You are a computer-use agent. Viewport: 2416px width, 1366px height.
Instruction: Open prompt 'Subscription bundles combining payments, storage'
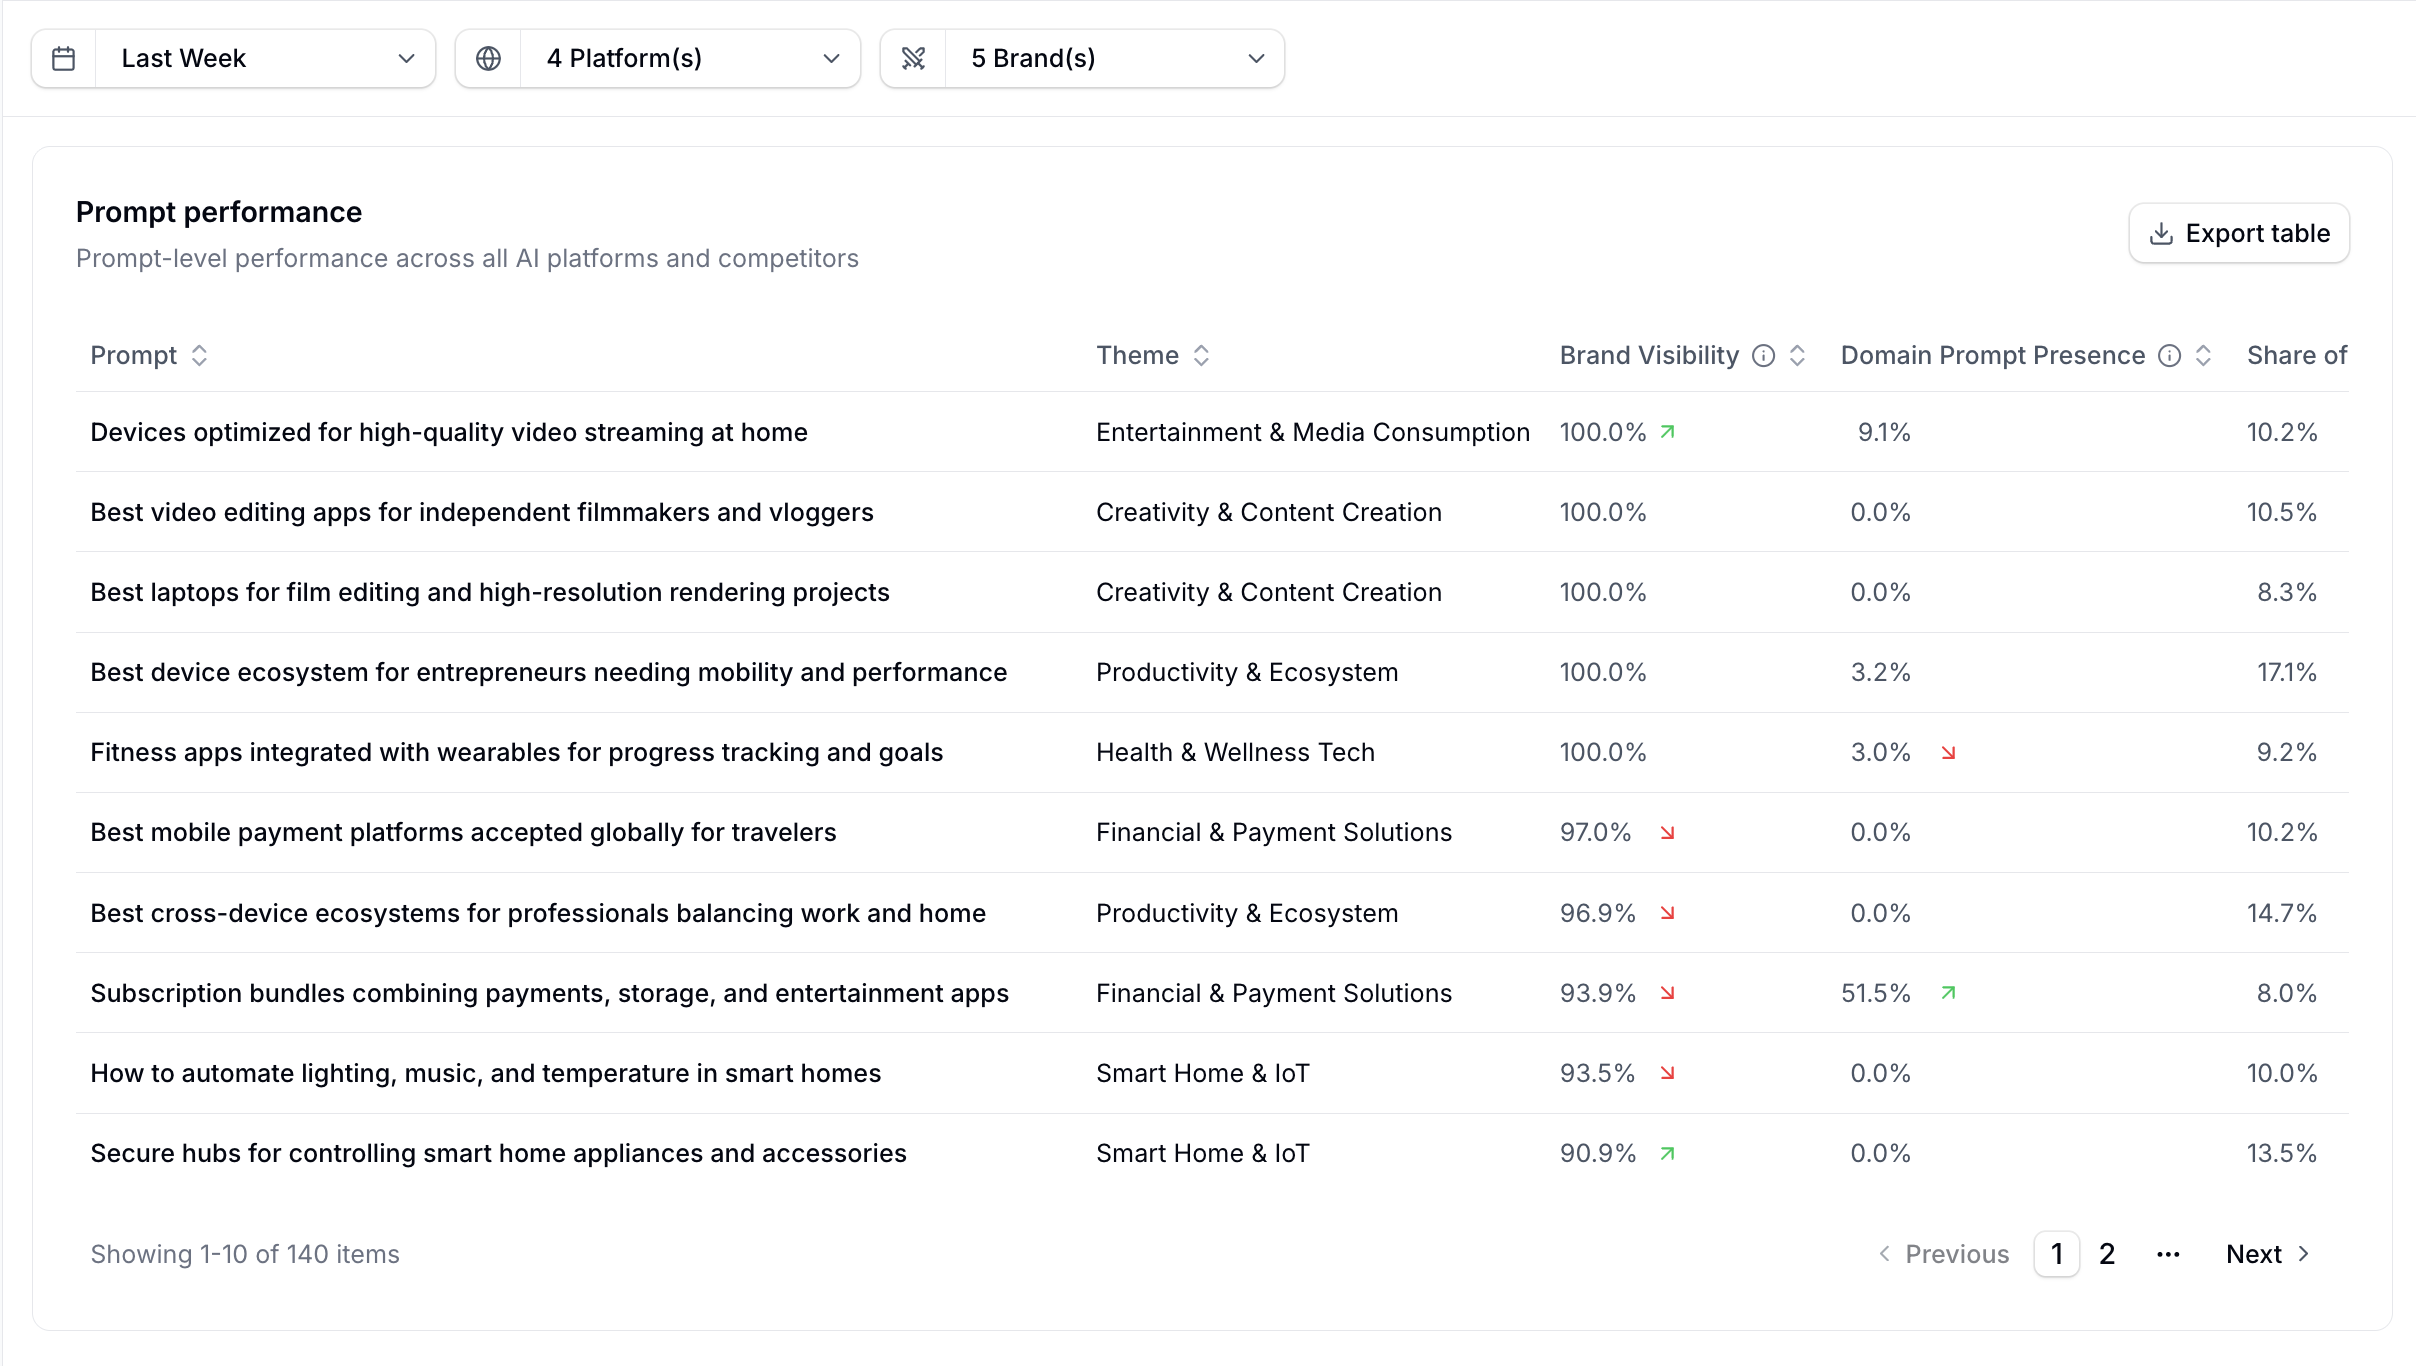click(550, 993)
